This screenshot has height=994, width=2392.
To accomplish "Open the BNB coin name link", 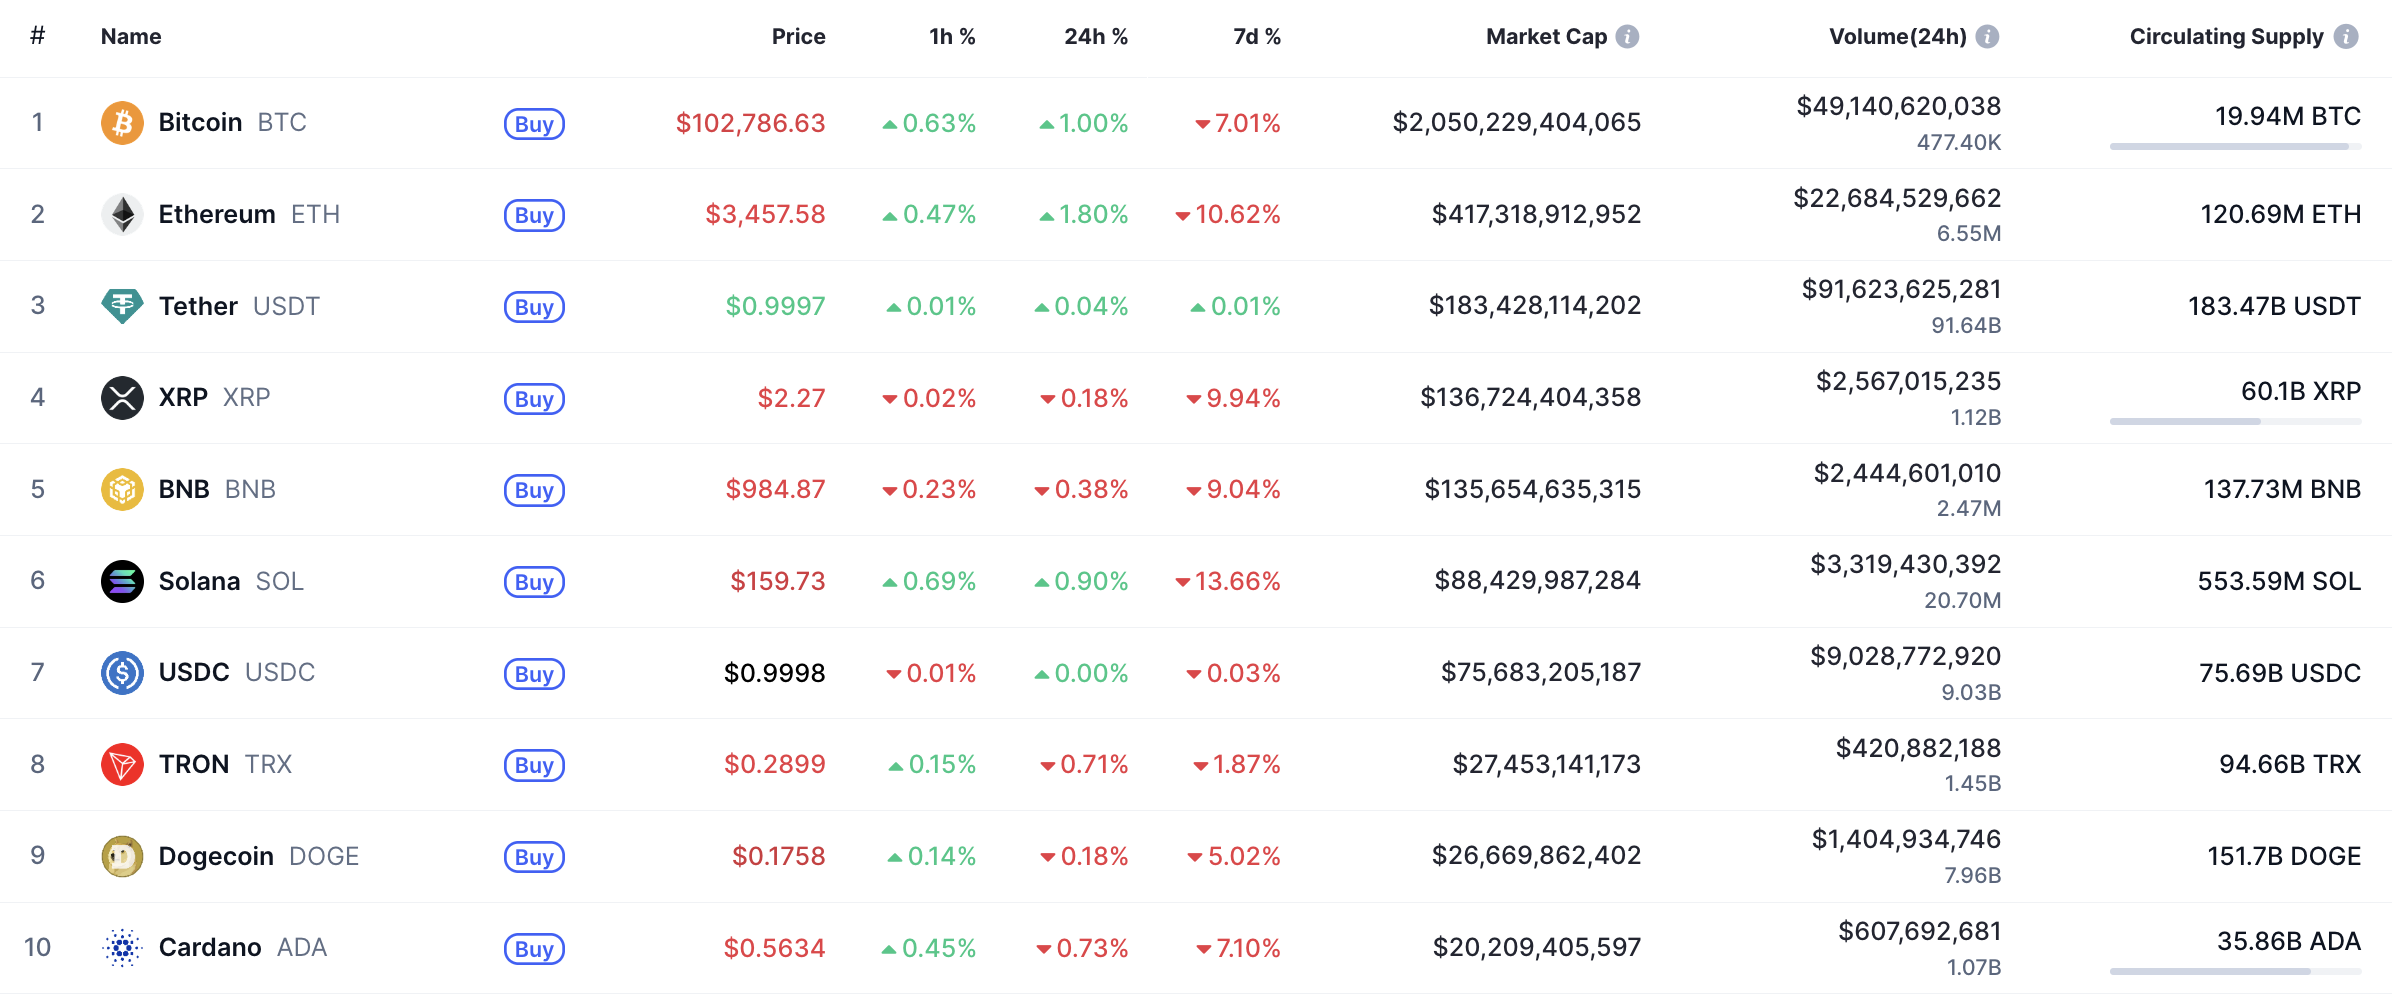I will pos(185,490).
